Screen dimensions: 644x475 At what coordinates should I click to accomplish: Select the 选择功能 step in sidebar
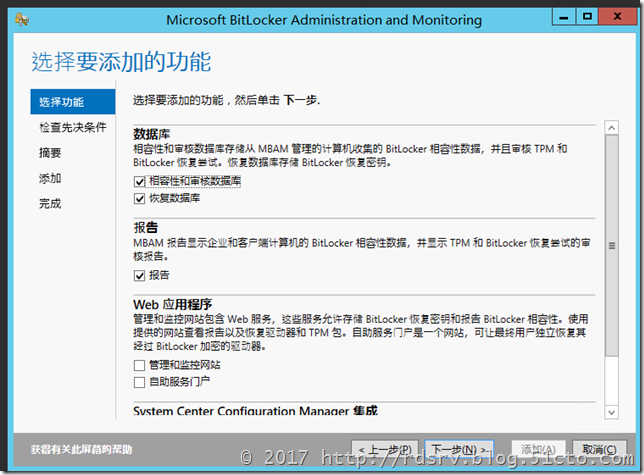pos(73,102)
